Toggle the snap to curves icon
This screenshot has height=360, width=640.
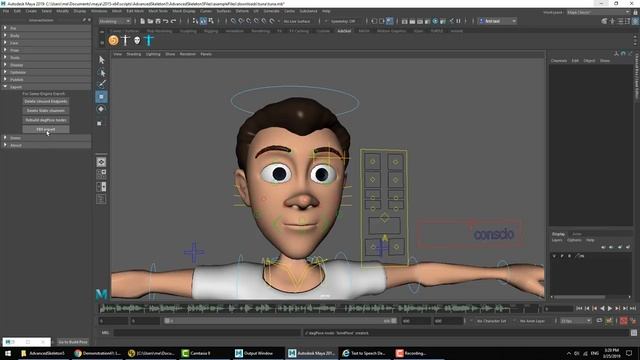point(241,21)
